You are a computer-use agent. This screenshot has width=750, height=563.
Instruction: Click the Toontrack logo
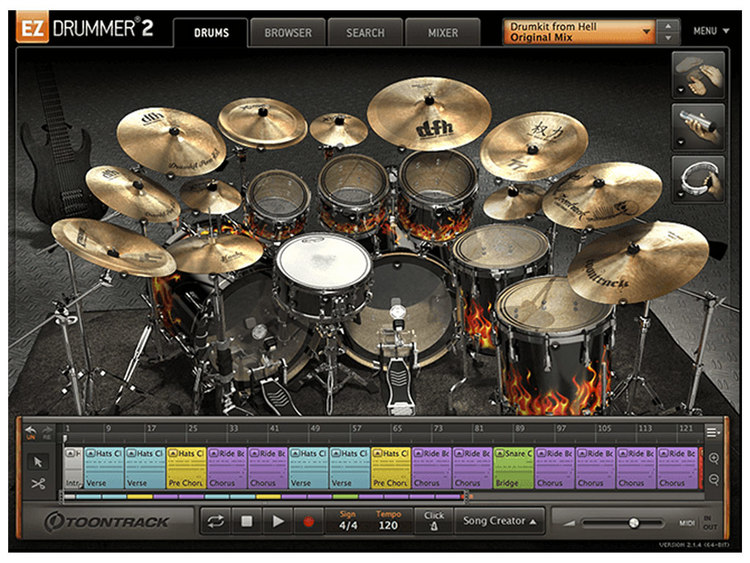108,521
